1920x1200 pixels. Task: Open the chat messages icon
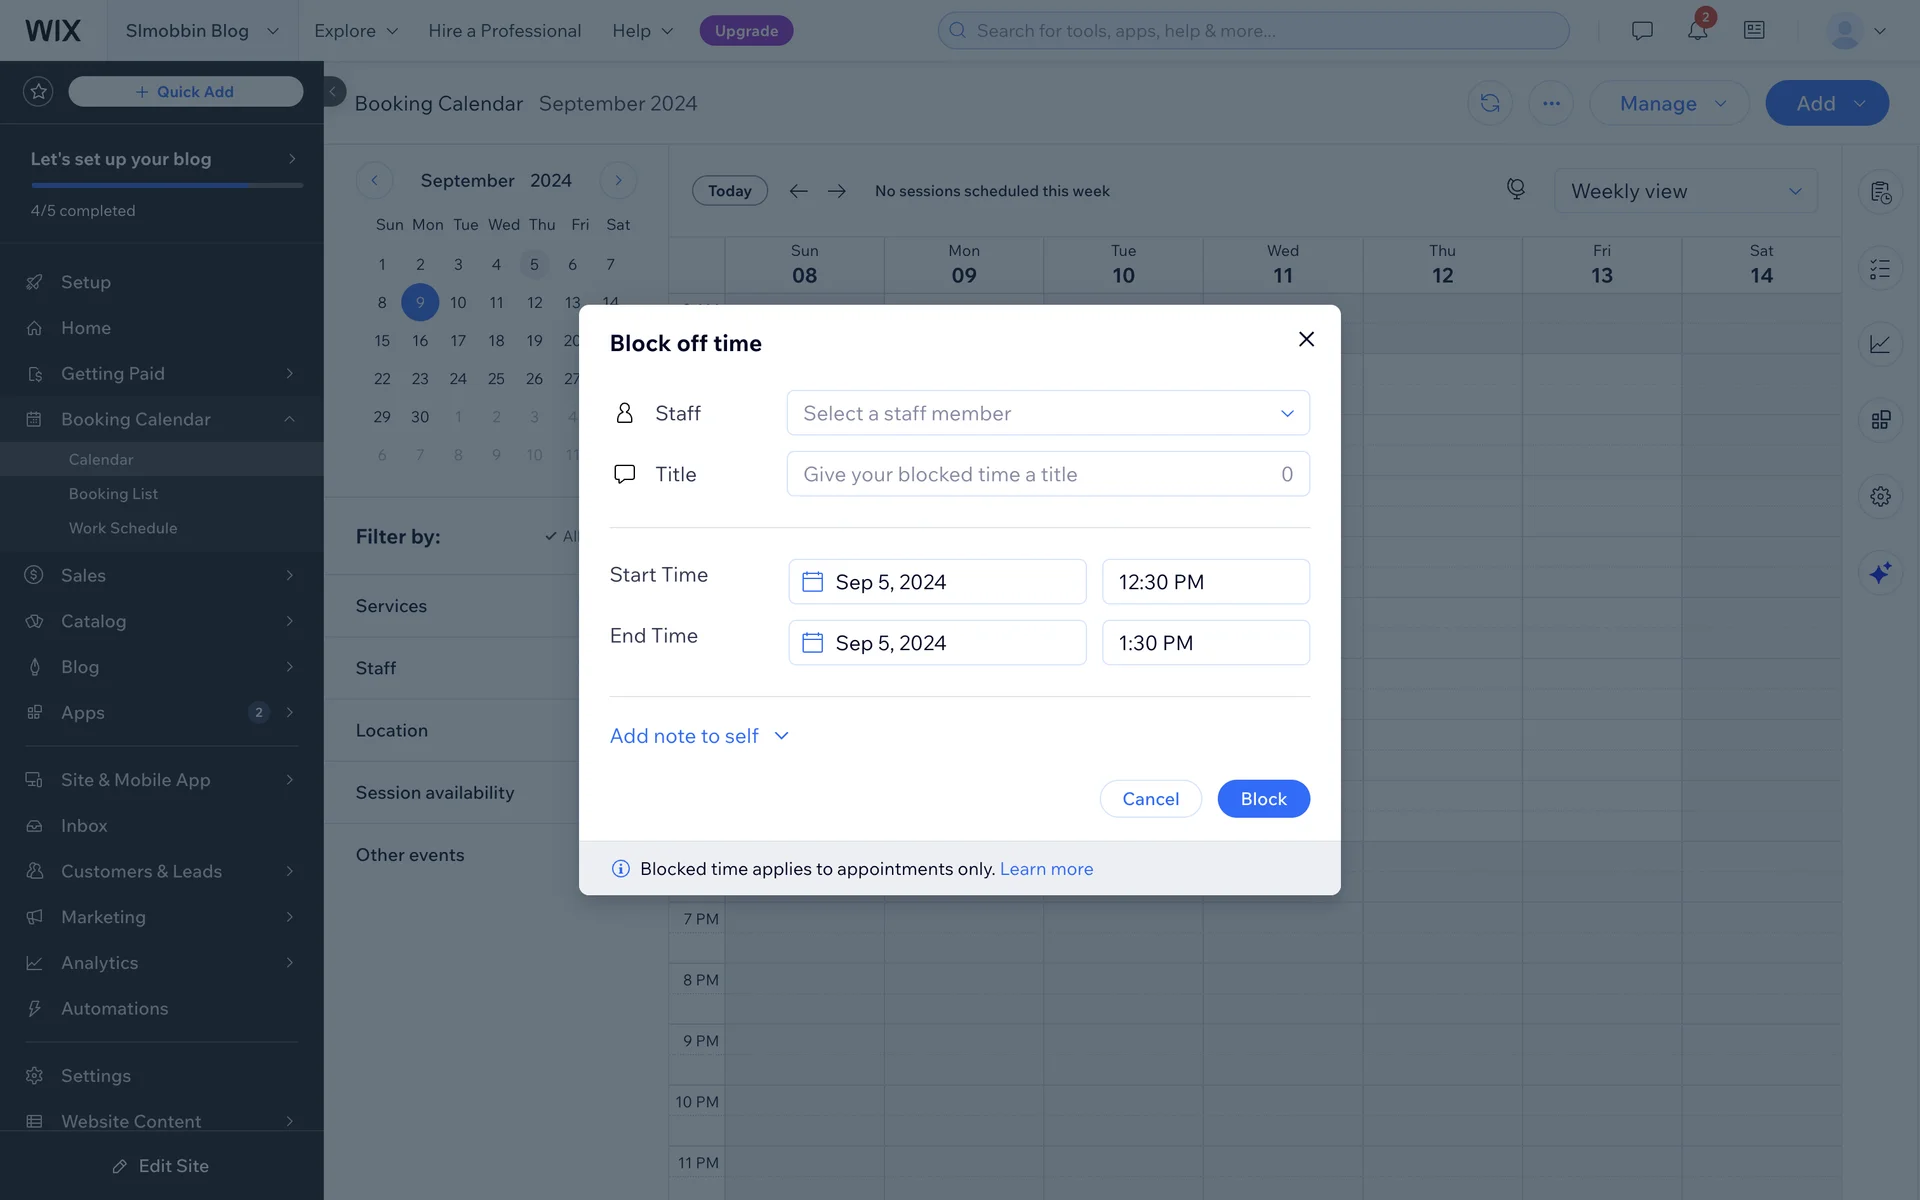1642,31
